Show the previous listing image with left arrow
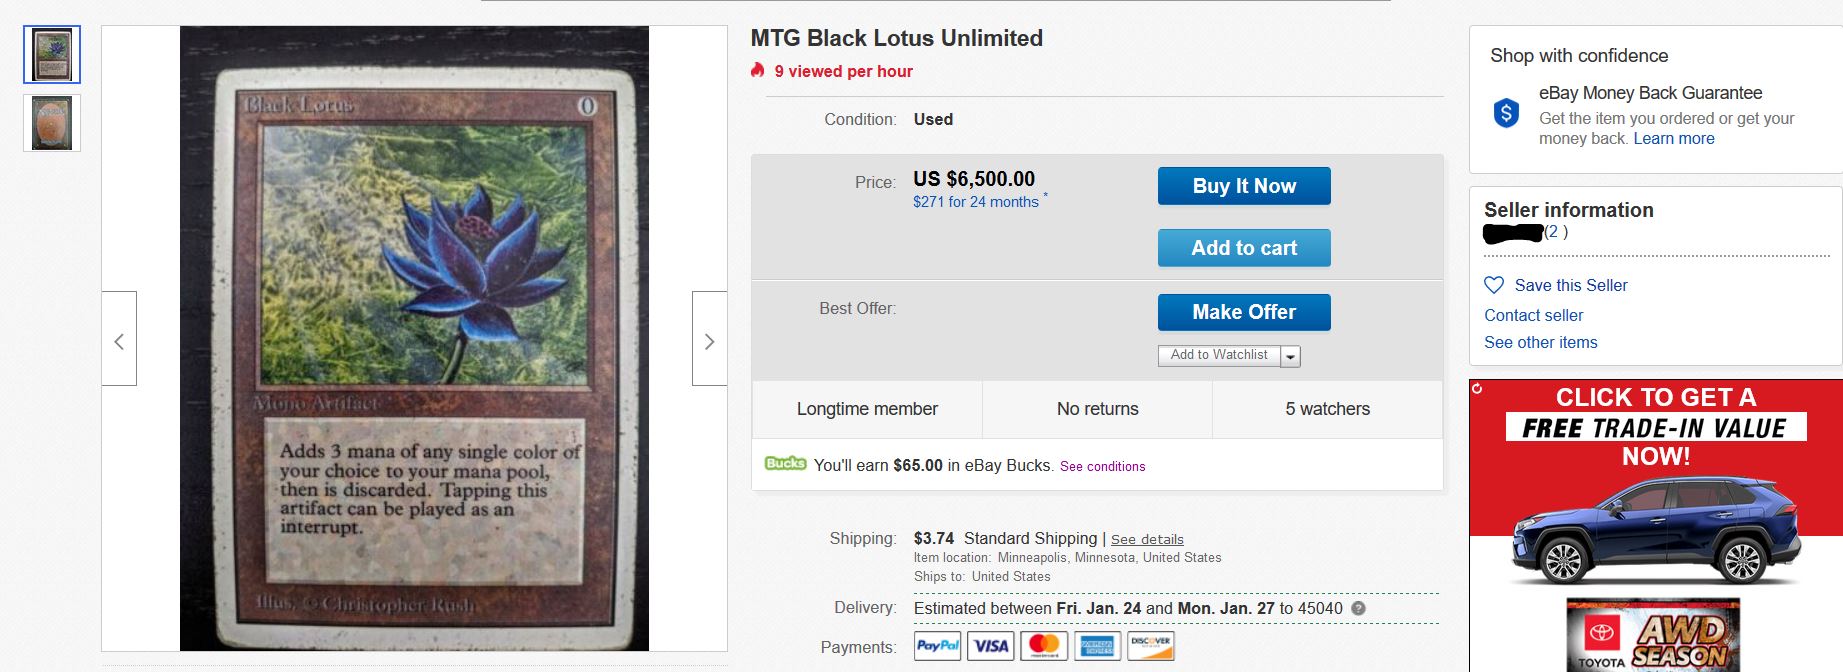 point(119,339)
